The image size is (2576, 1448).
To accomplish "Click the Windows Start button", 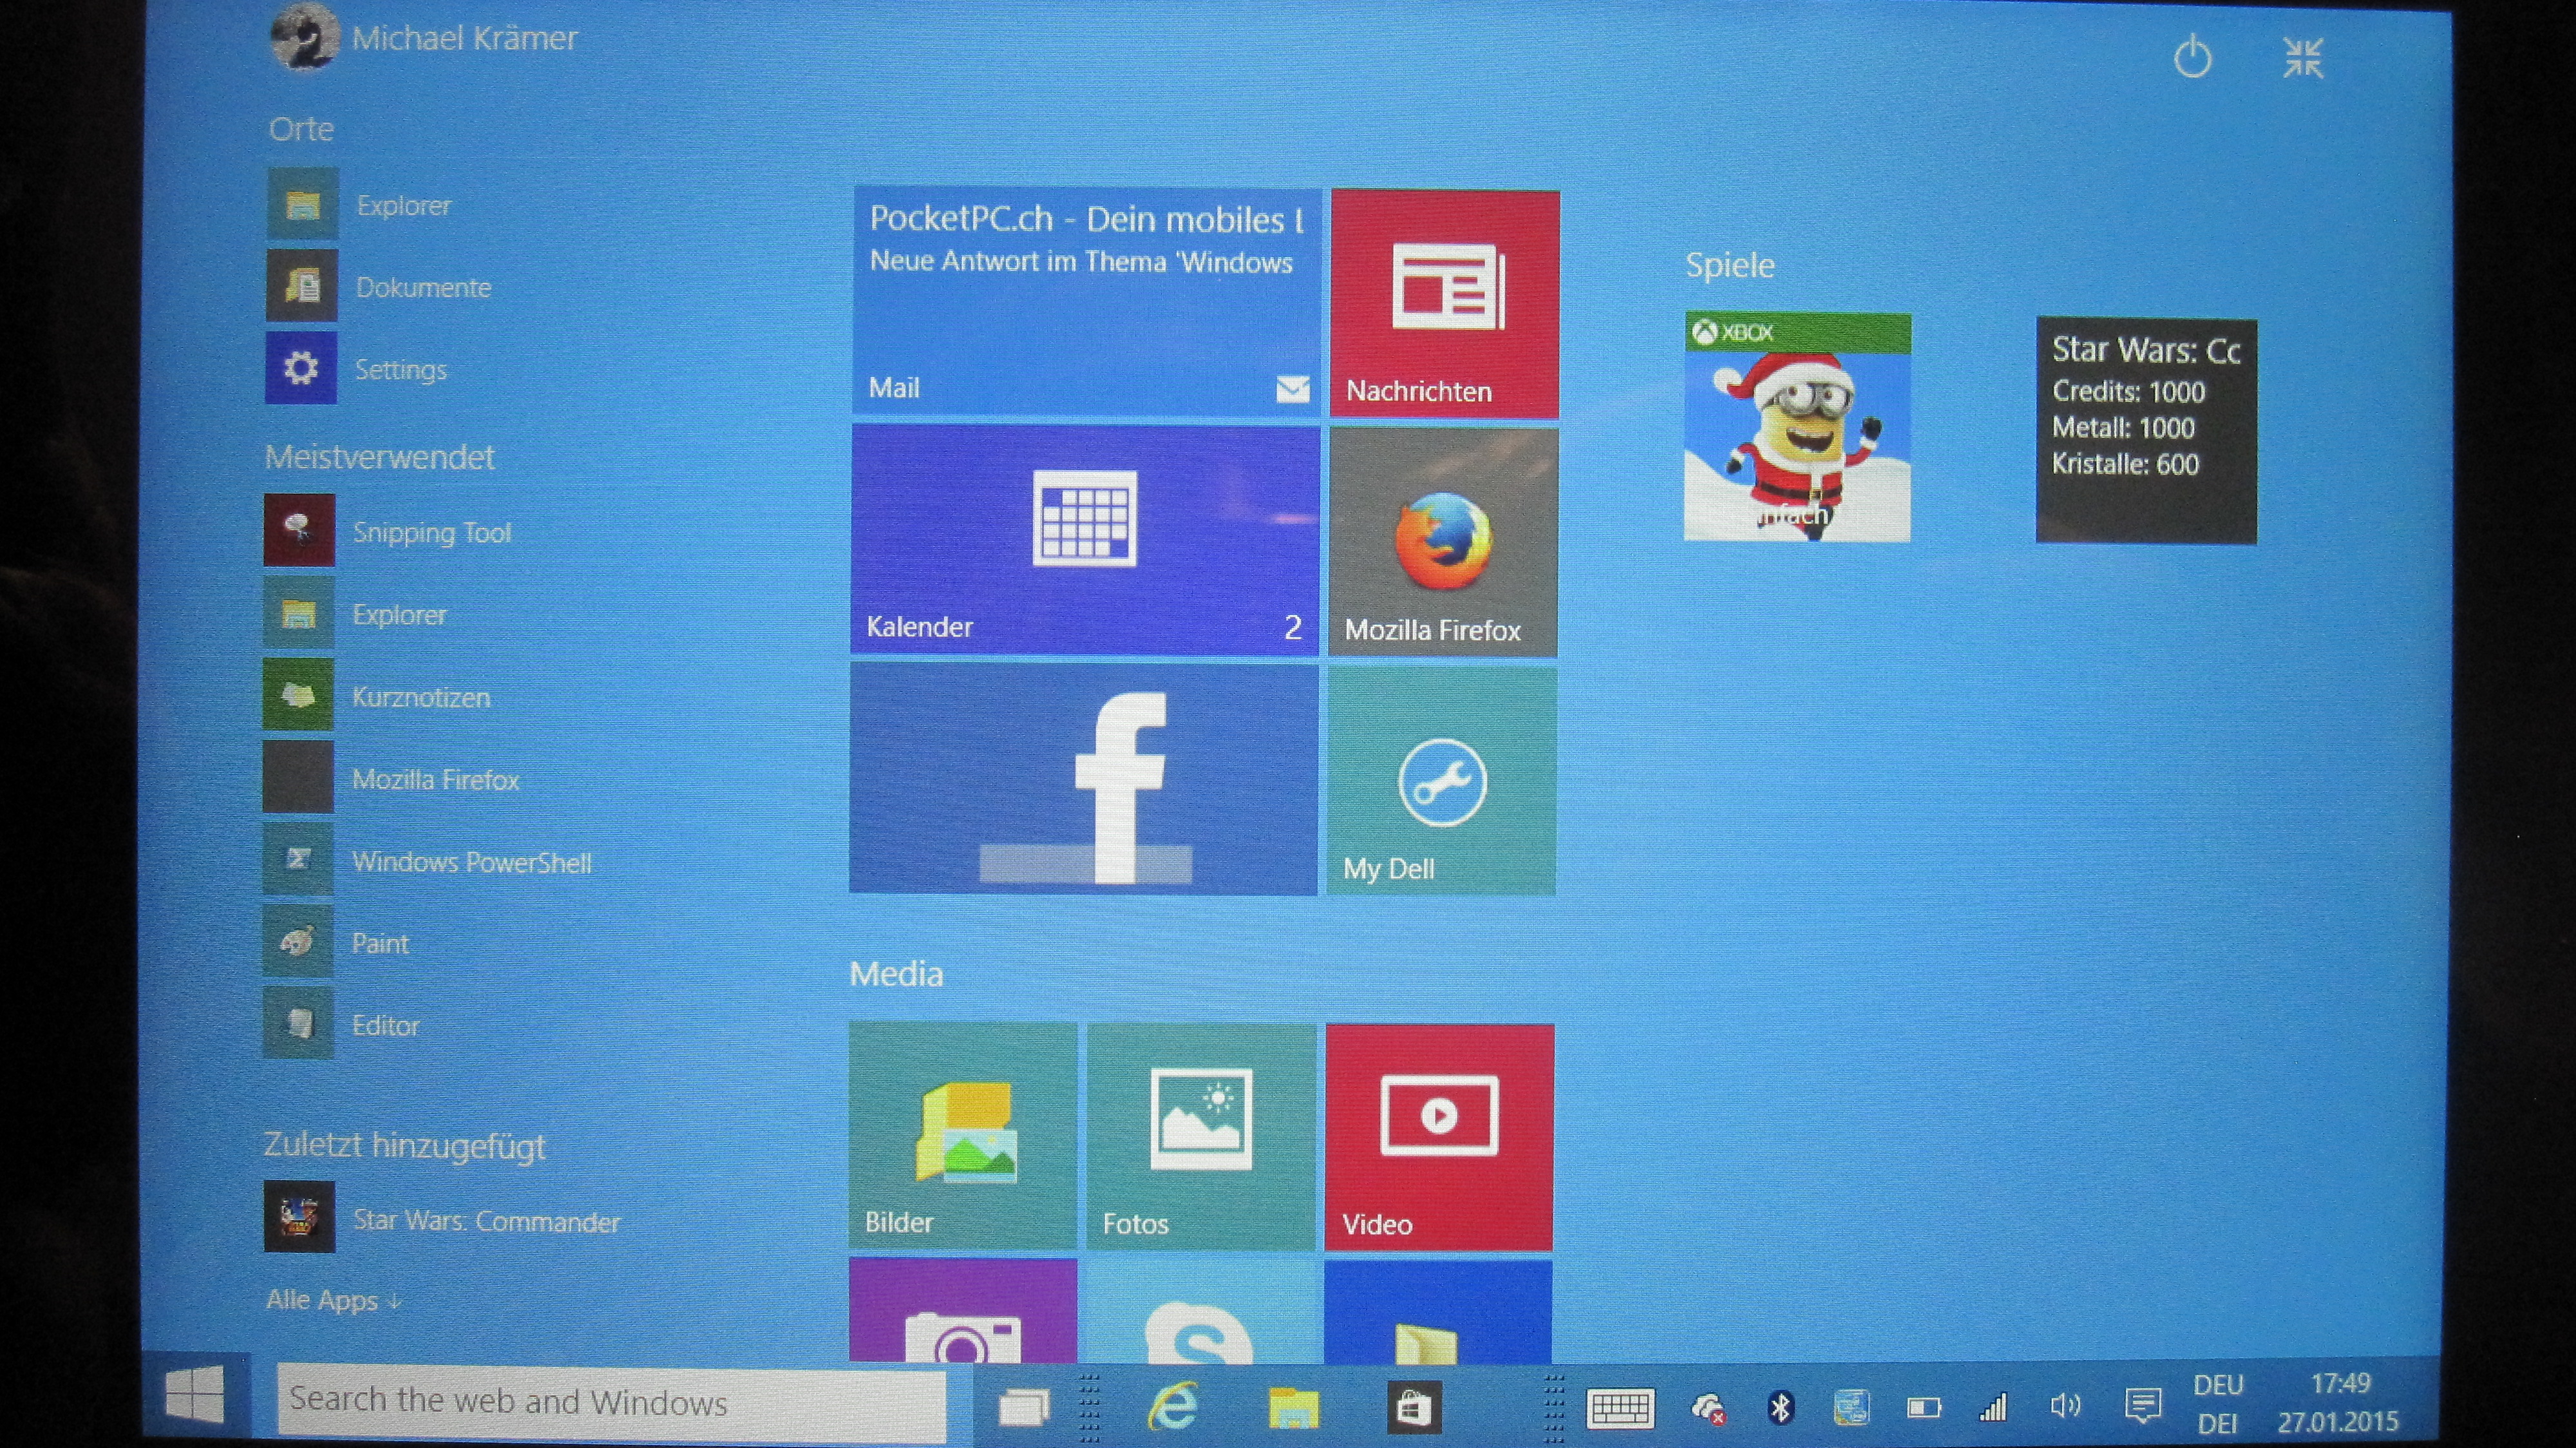I will pyautogui.click(x=195, y=1395).
